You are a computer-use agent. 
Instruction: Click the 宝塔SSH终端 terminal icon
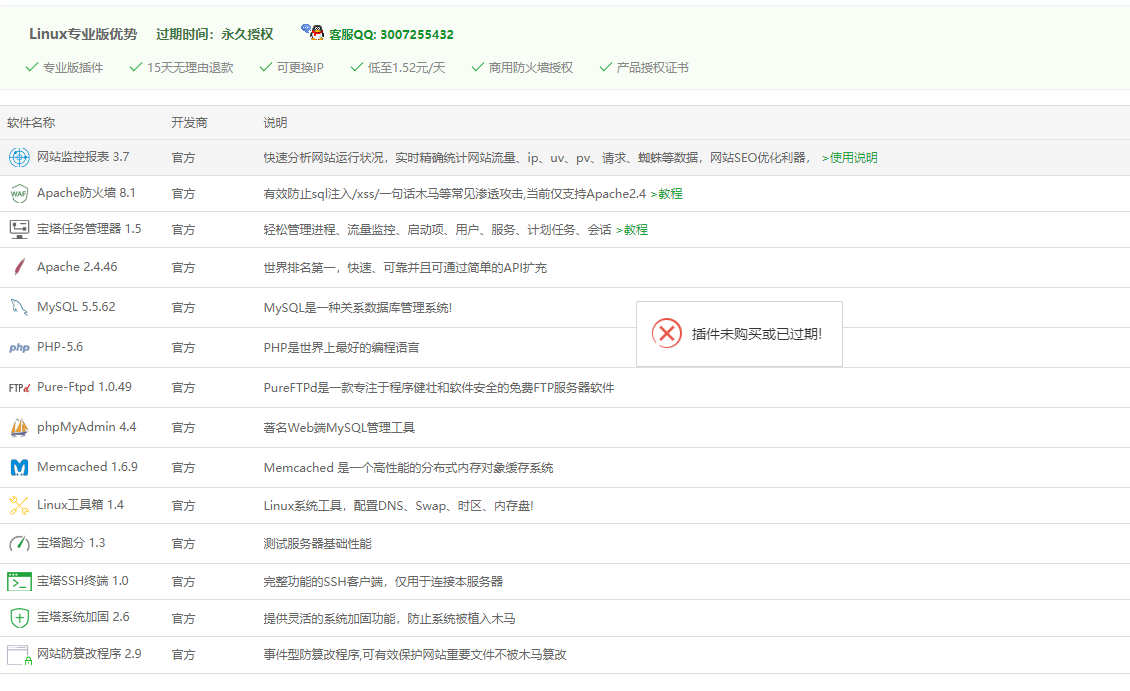pos(19,581)
